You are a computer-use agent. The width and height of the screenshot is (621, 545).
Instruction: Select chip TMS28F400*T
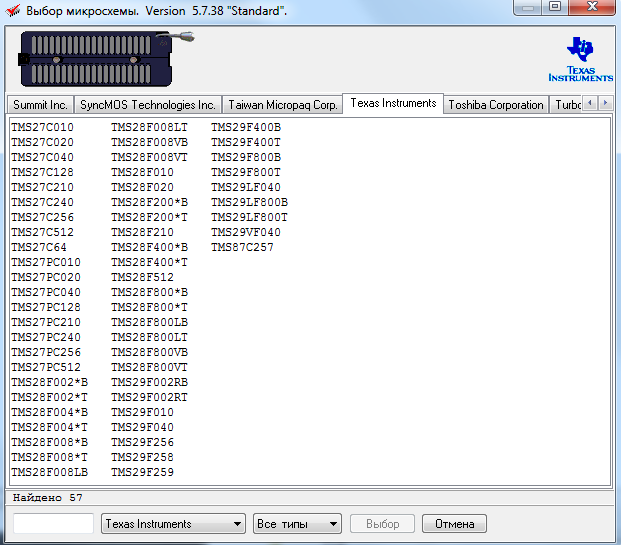[149, 262]
